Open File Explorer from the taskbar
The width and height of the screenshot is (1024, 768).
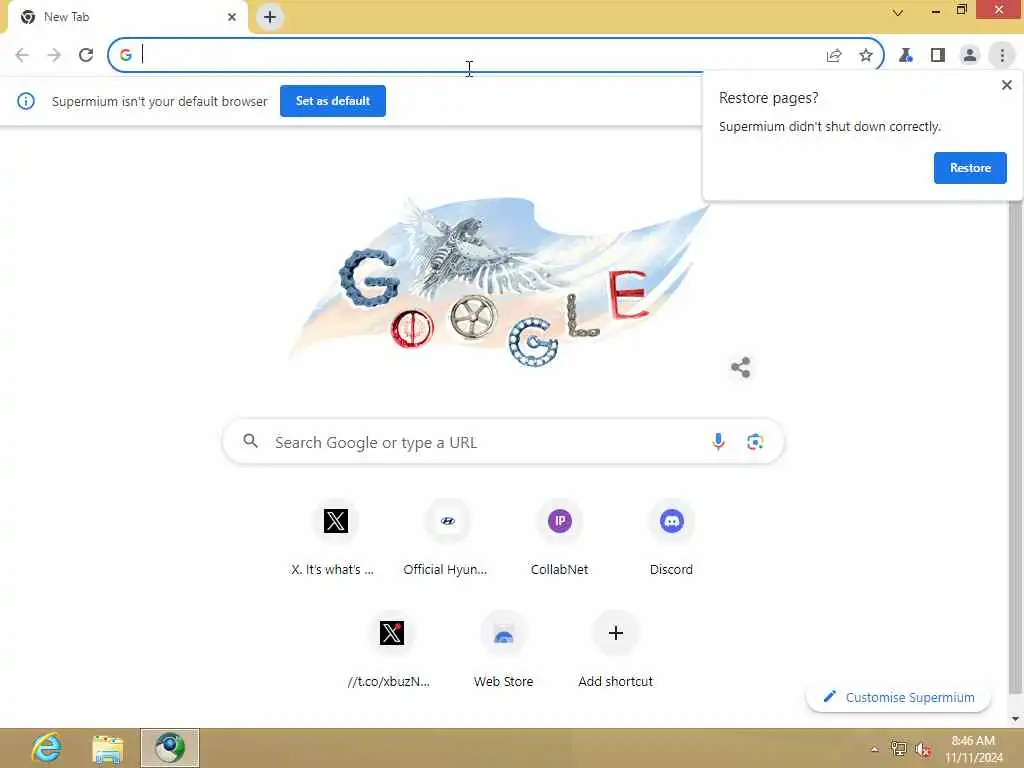(108, 748)
